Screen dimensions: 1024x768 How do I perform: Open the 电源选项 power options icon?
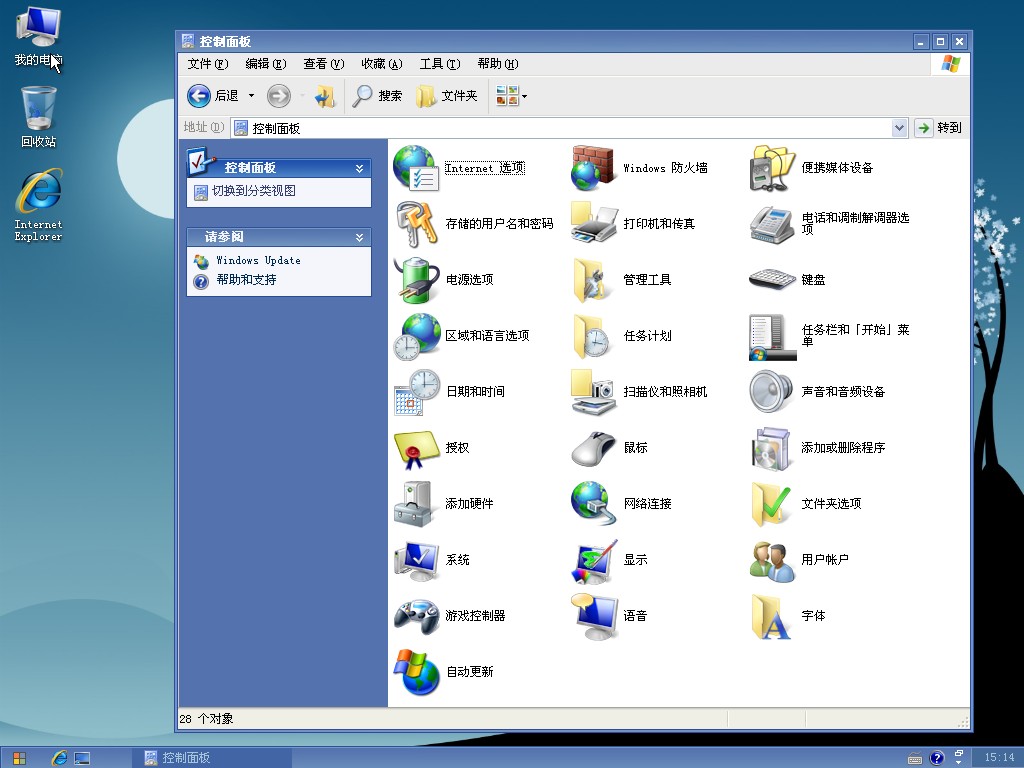(416, 280)
